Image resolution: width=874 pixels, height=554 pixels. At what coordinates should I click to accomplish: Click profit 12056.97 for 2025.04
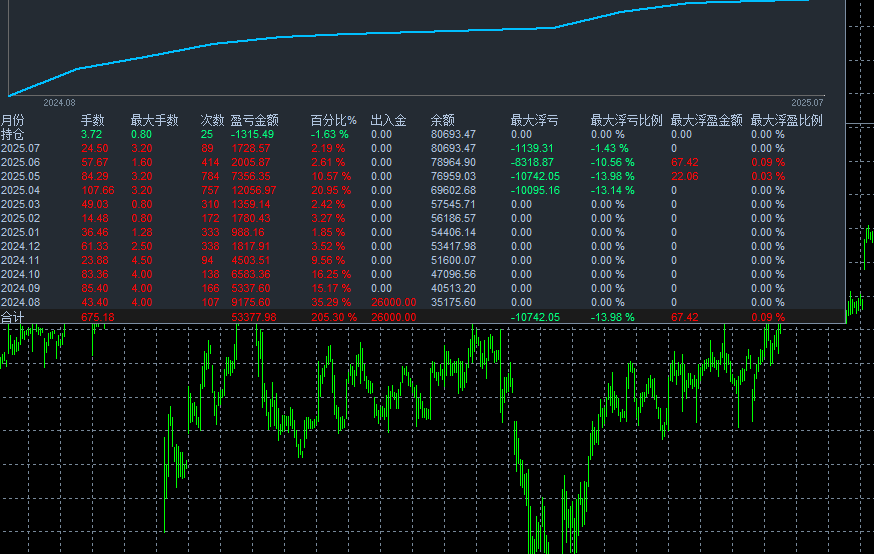(x=254, y=191)
